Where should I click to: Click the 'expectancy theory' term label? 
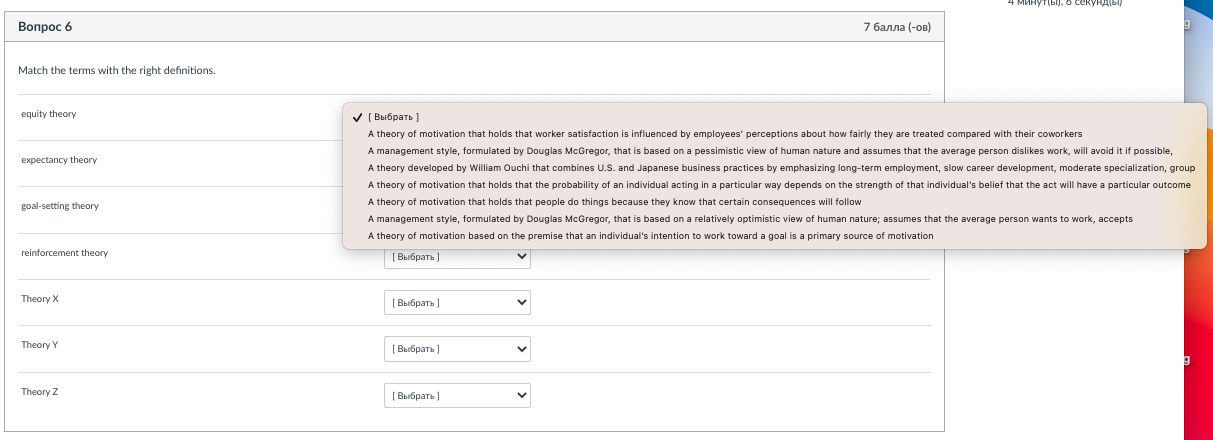coord(59,160)
